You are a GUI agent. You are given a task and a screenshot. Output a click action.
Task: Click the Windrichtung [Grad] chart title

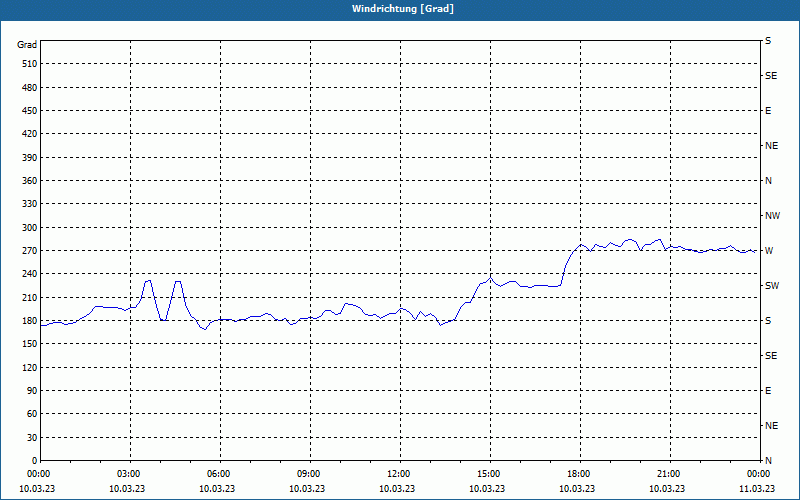(403, 9)
